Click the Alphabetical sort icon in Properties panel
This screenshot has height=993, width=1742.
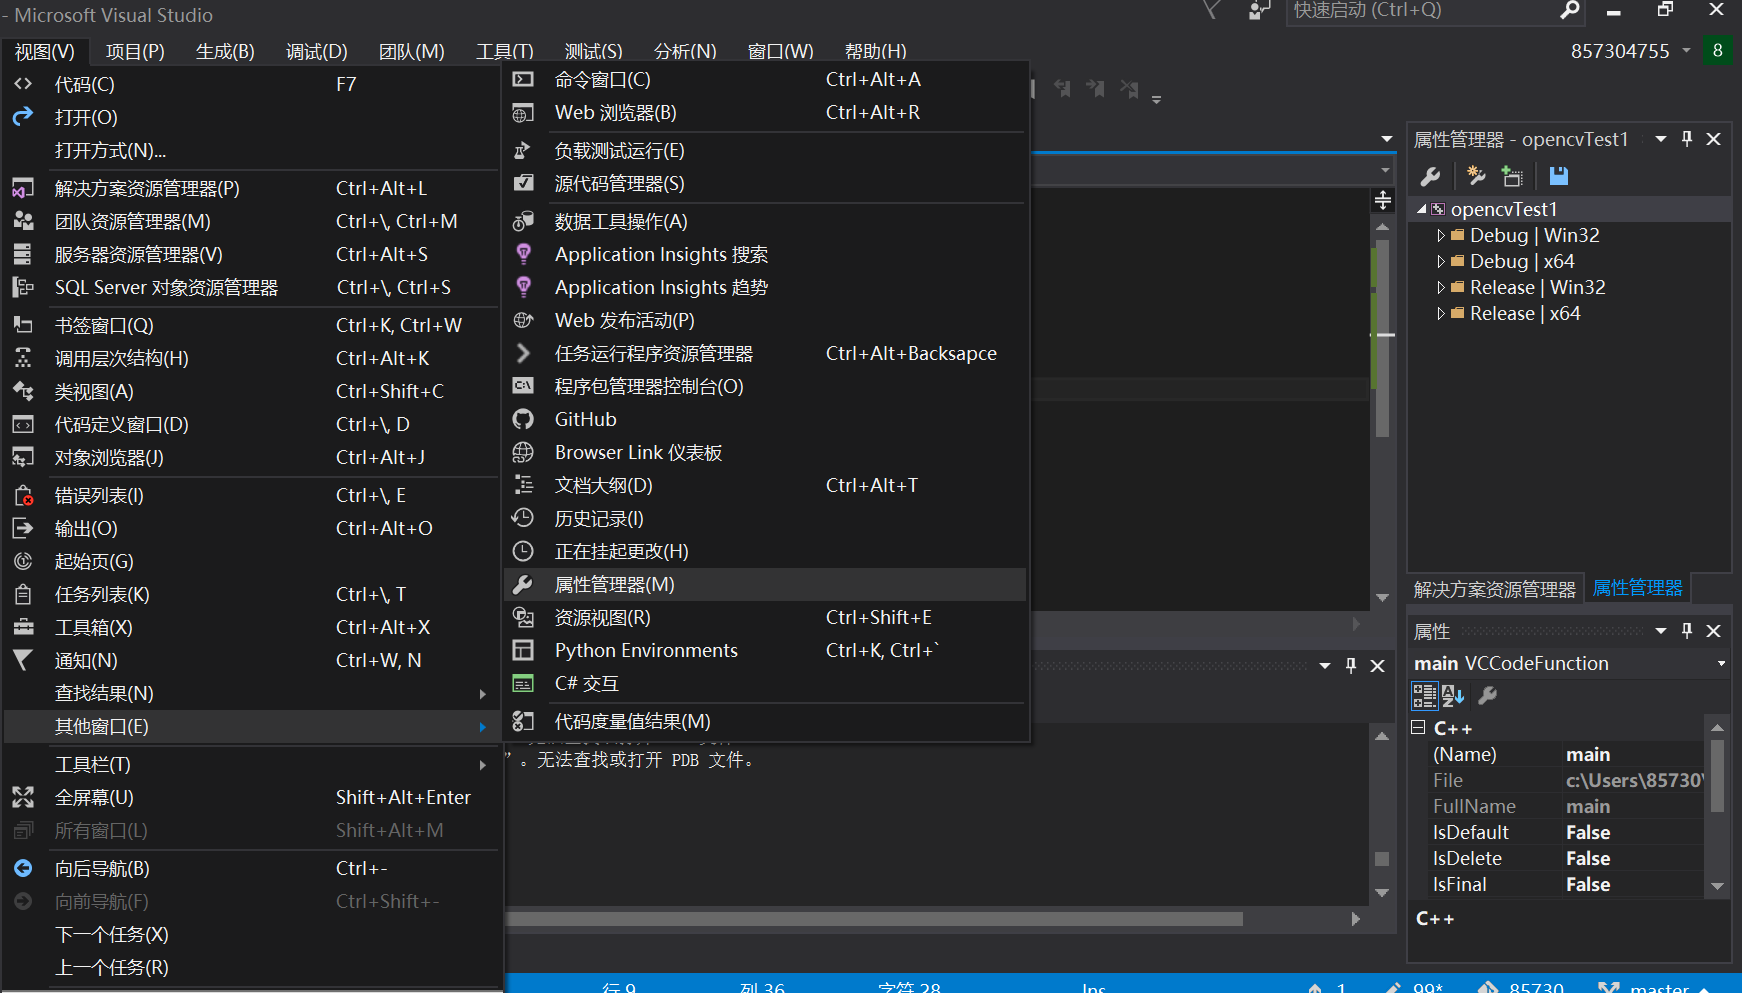(x=1453, y=695)
